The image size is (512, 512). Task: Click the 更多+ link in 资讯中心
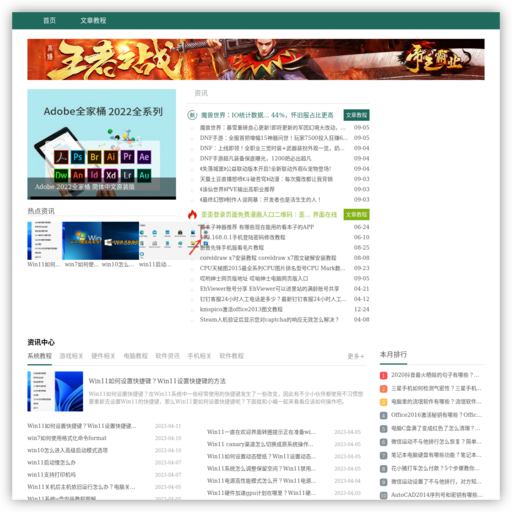[356, 357]
